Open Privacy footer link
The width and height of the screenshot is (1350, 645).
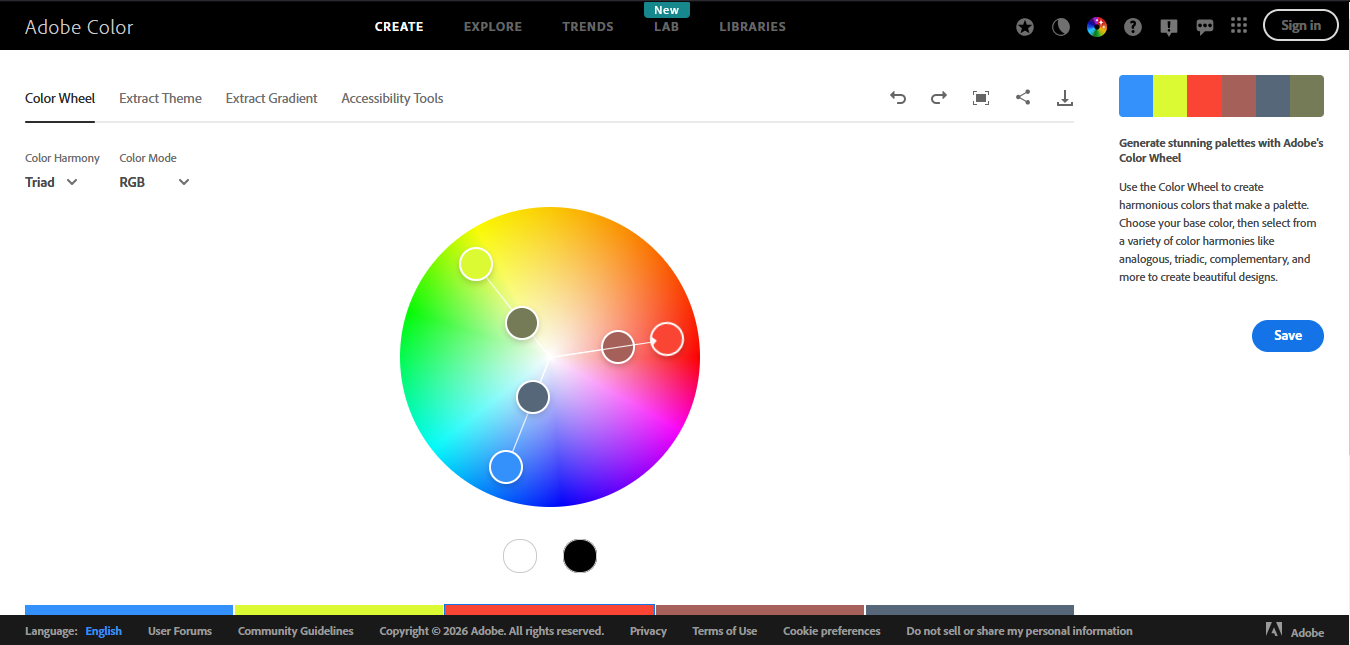648,631
